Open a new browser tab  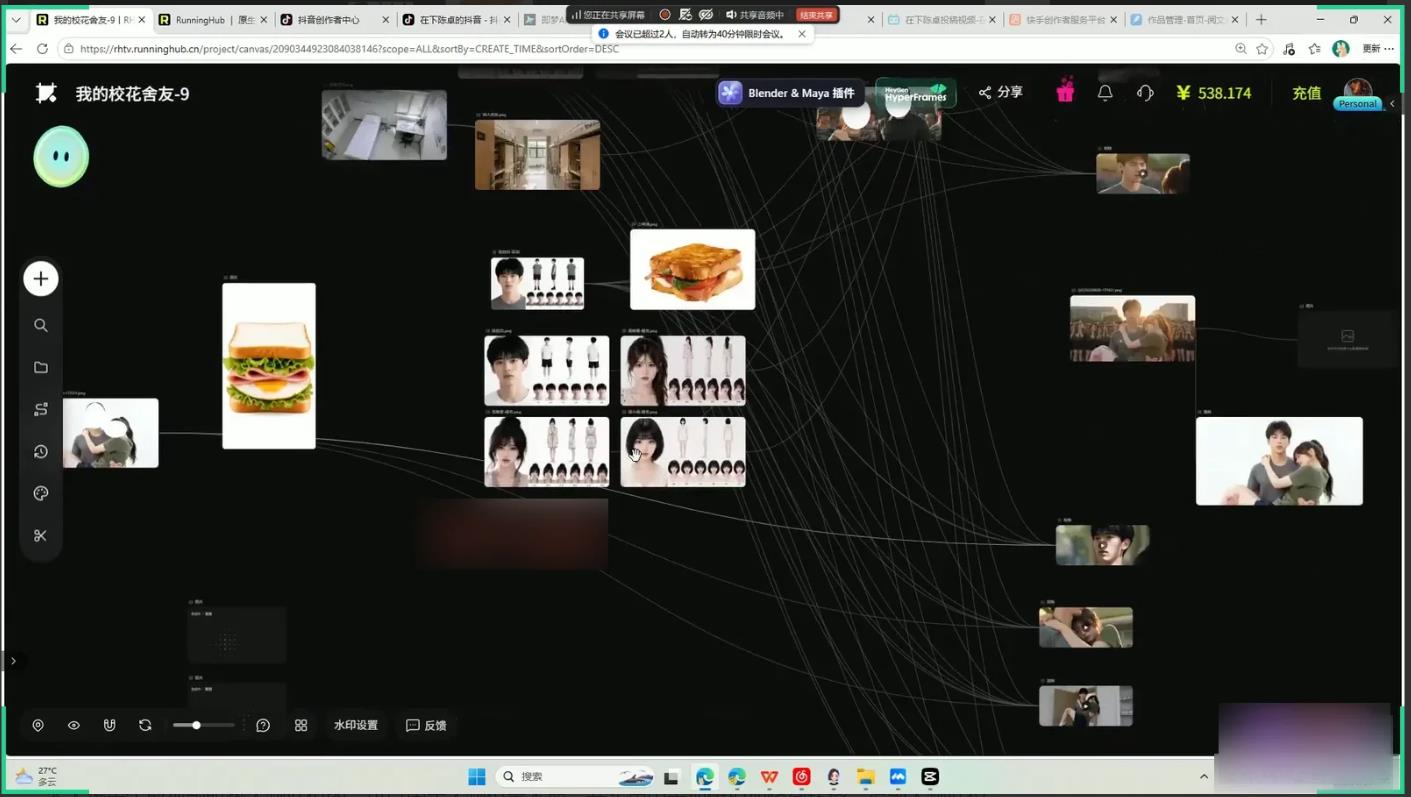point(1261,19)
